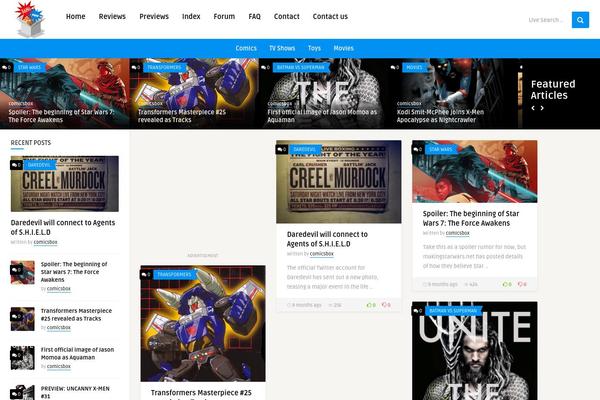Open featured Transformers Masterpiece #25 article

click(x=182, y=116)
